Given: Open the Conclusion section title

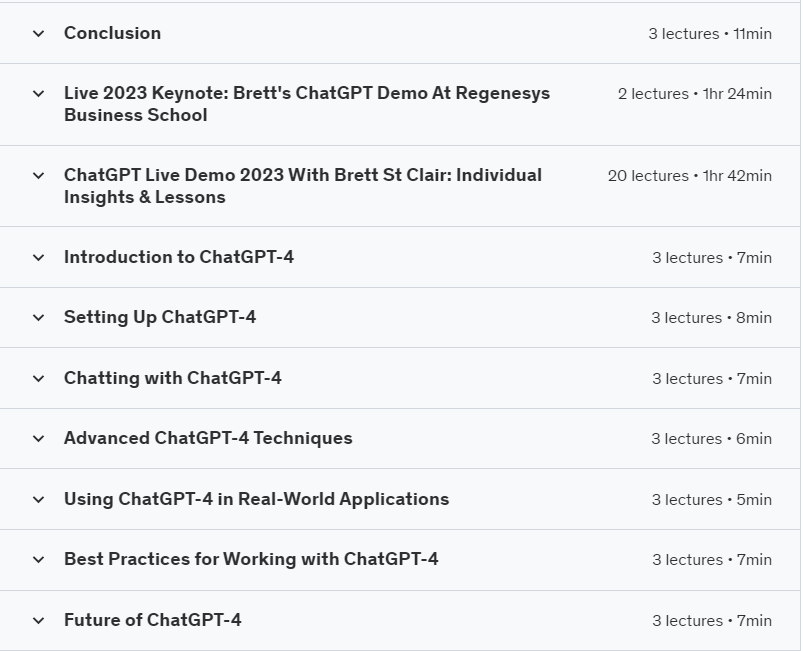Looking at the screenshot, I should pyautogui.click(x=112, y=33).
